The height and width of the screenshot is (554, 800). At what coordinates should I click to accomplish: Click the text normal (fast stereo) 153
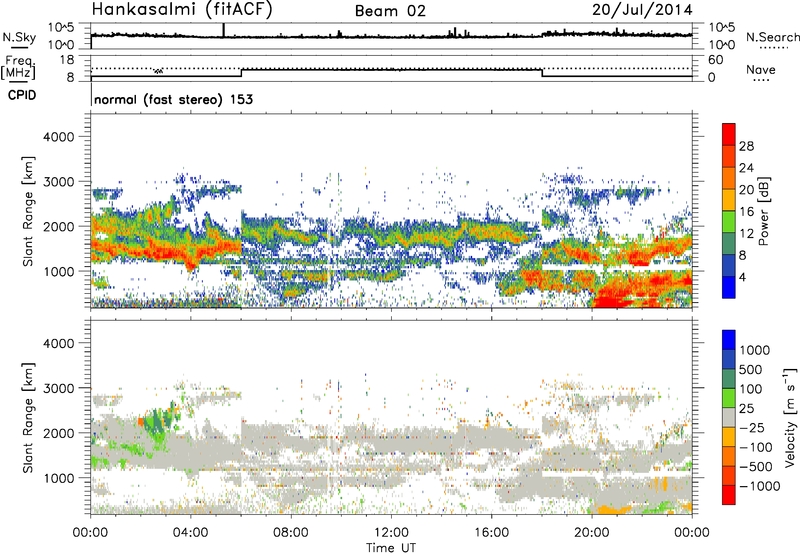pos(173,99)
